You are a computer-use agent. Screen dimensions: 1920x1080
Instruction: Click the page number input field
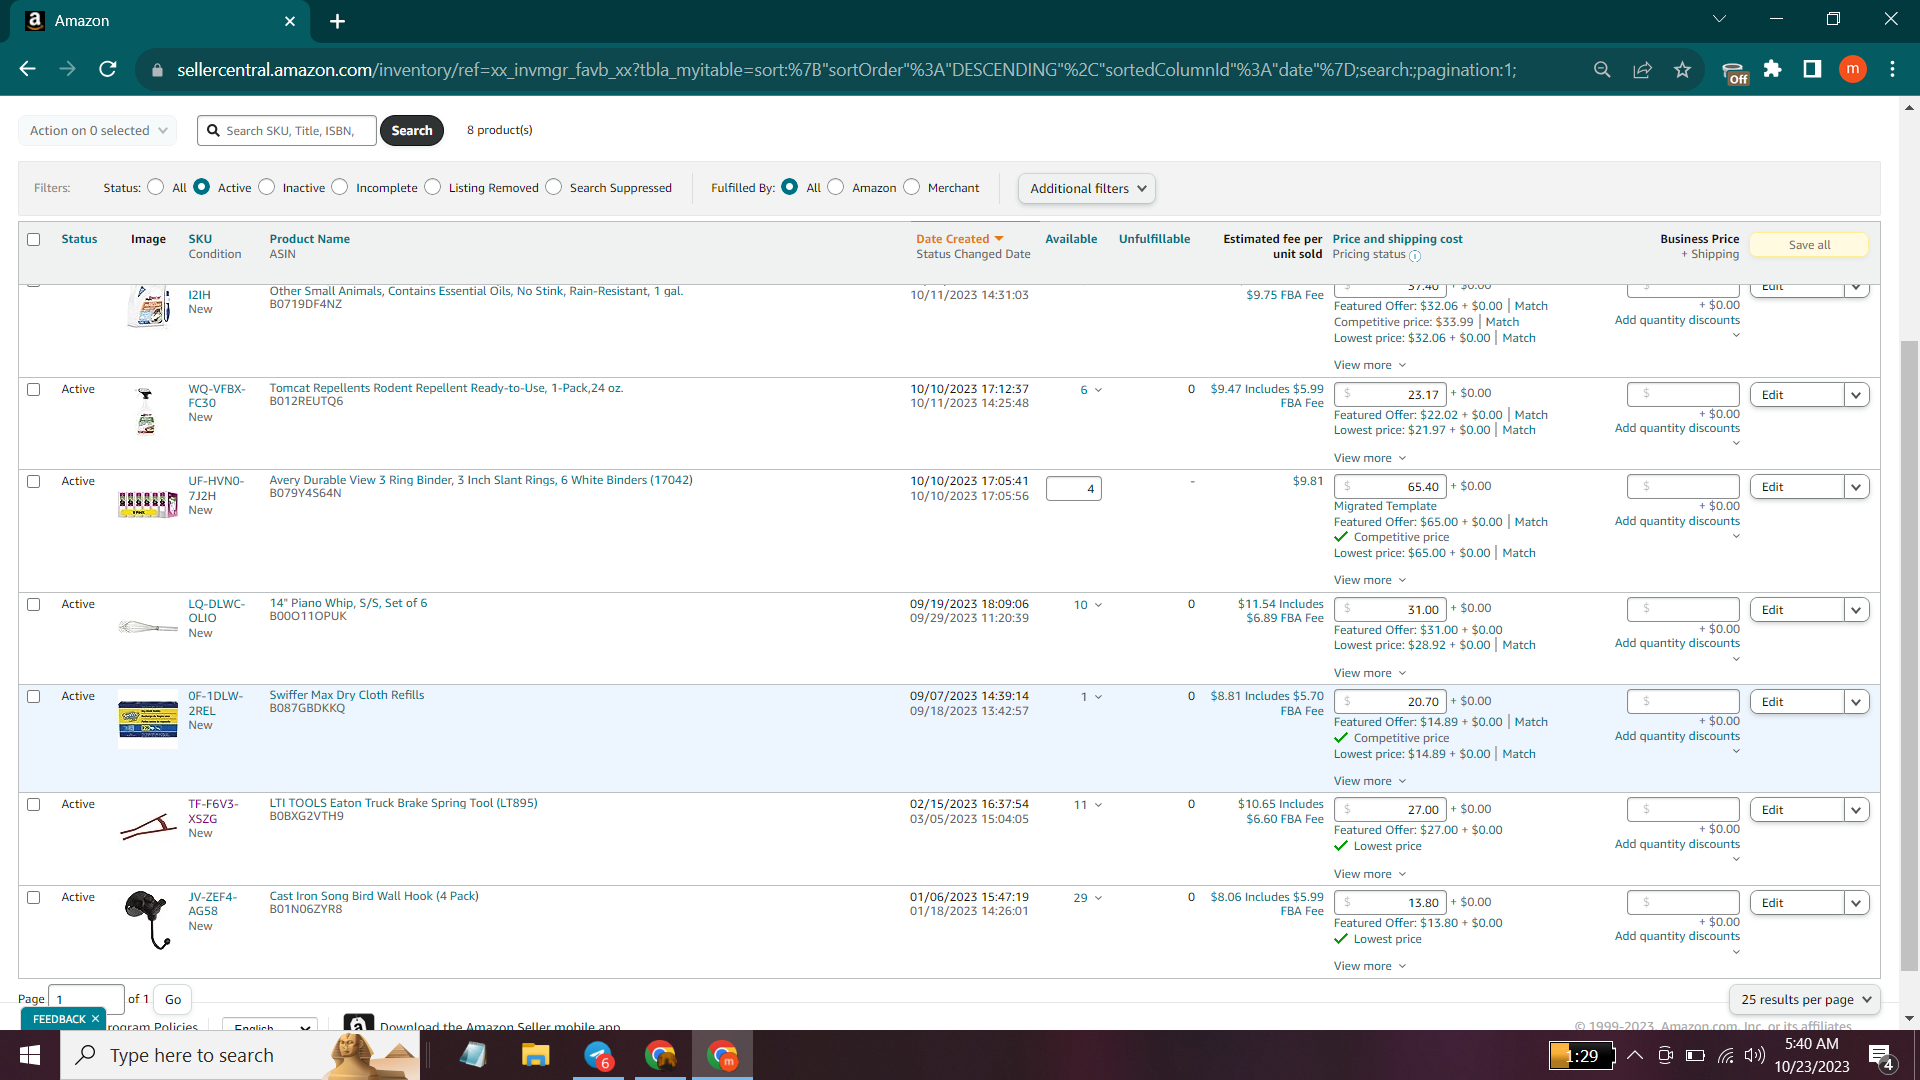(86, 999)
